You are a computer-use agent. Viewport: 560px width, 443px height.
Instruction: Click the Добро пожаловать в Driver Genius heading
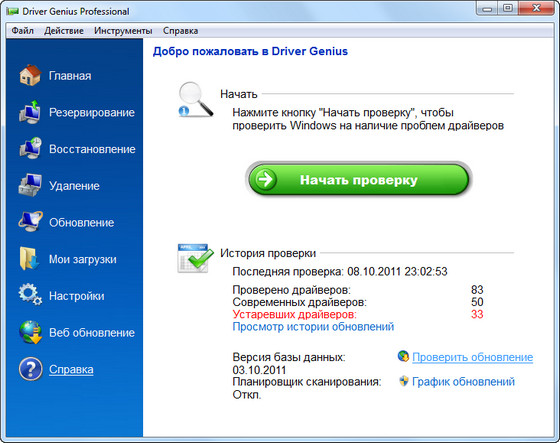tap(250, 51)
